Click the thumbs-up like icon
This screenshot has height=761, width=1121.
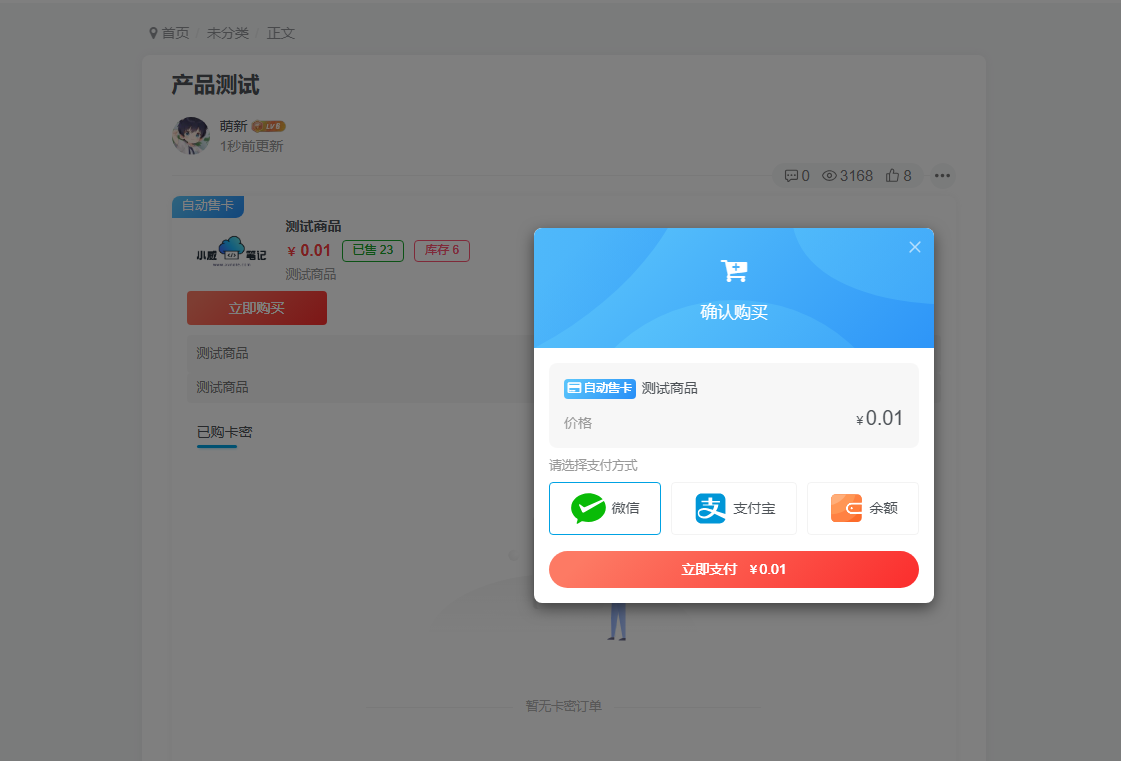coord(892,176)
